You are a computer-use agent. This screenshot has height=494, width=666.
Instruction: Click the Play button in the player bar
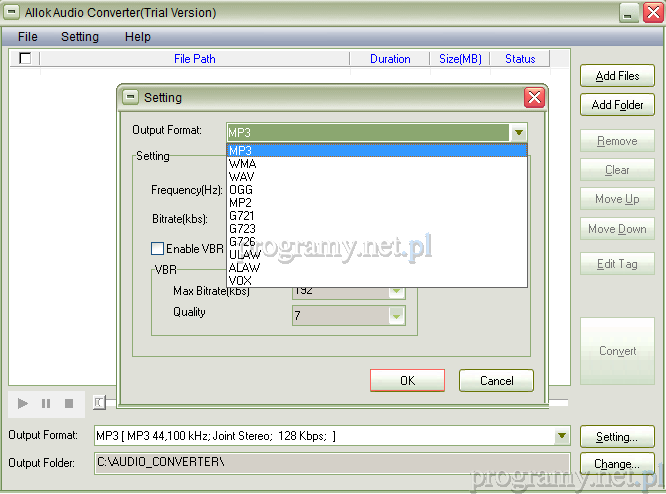[x=22, y=403]
